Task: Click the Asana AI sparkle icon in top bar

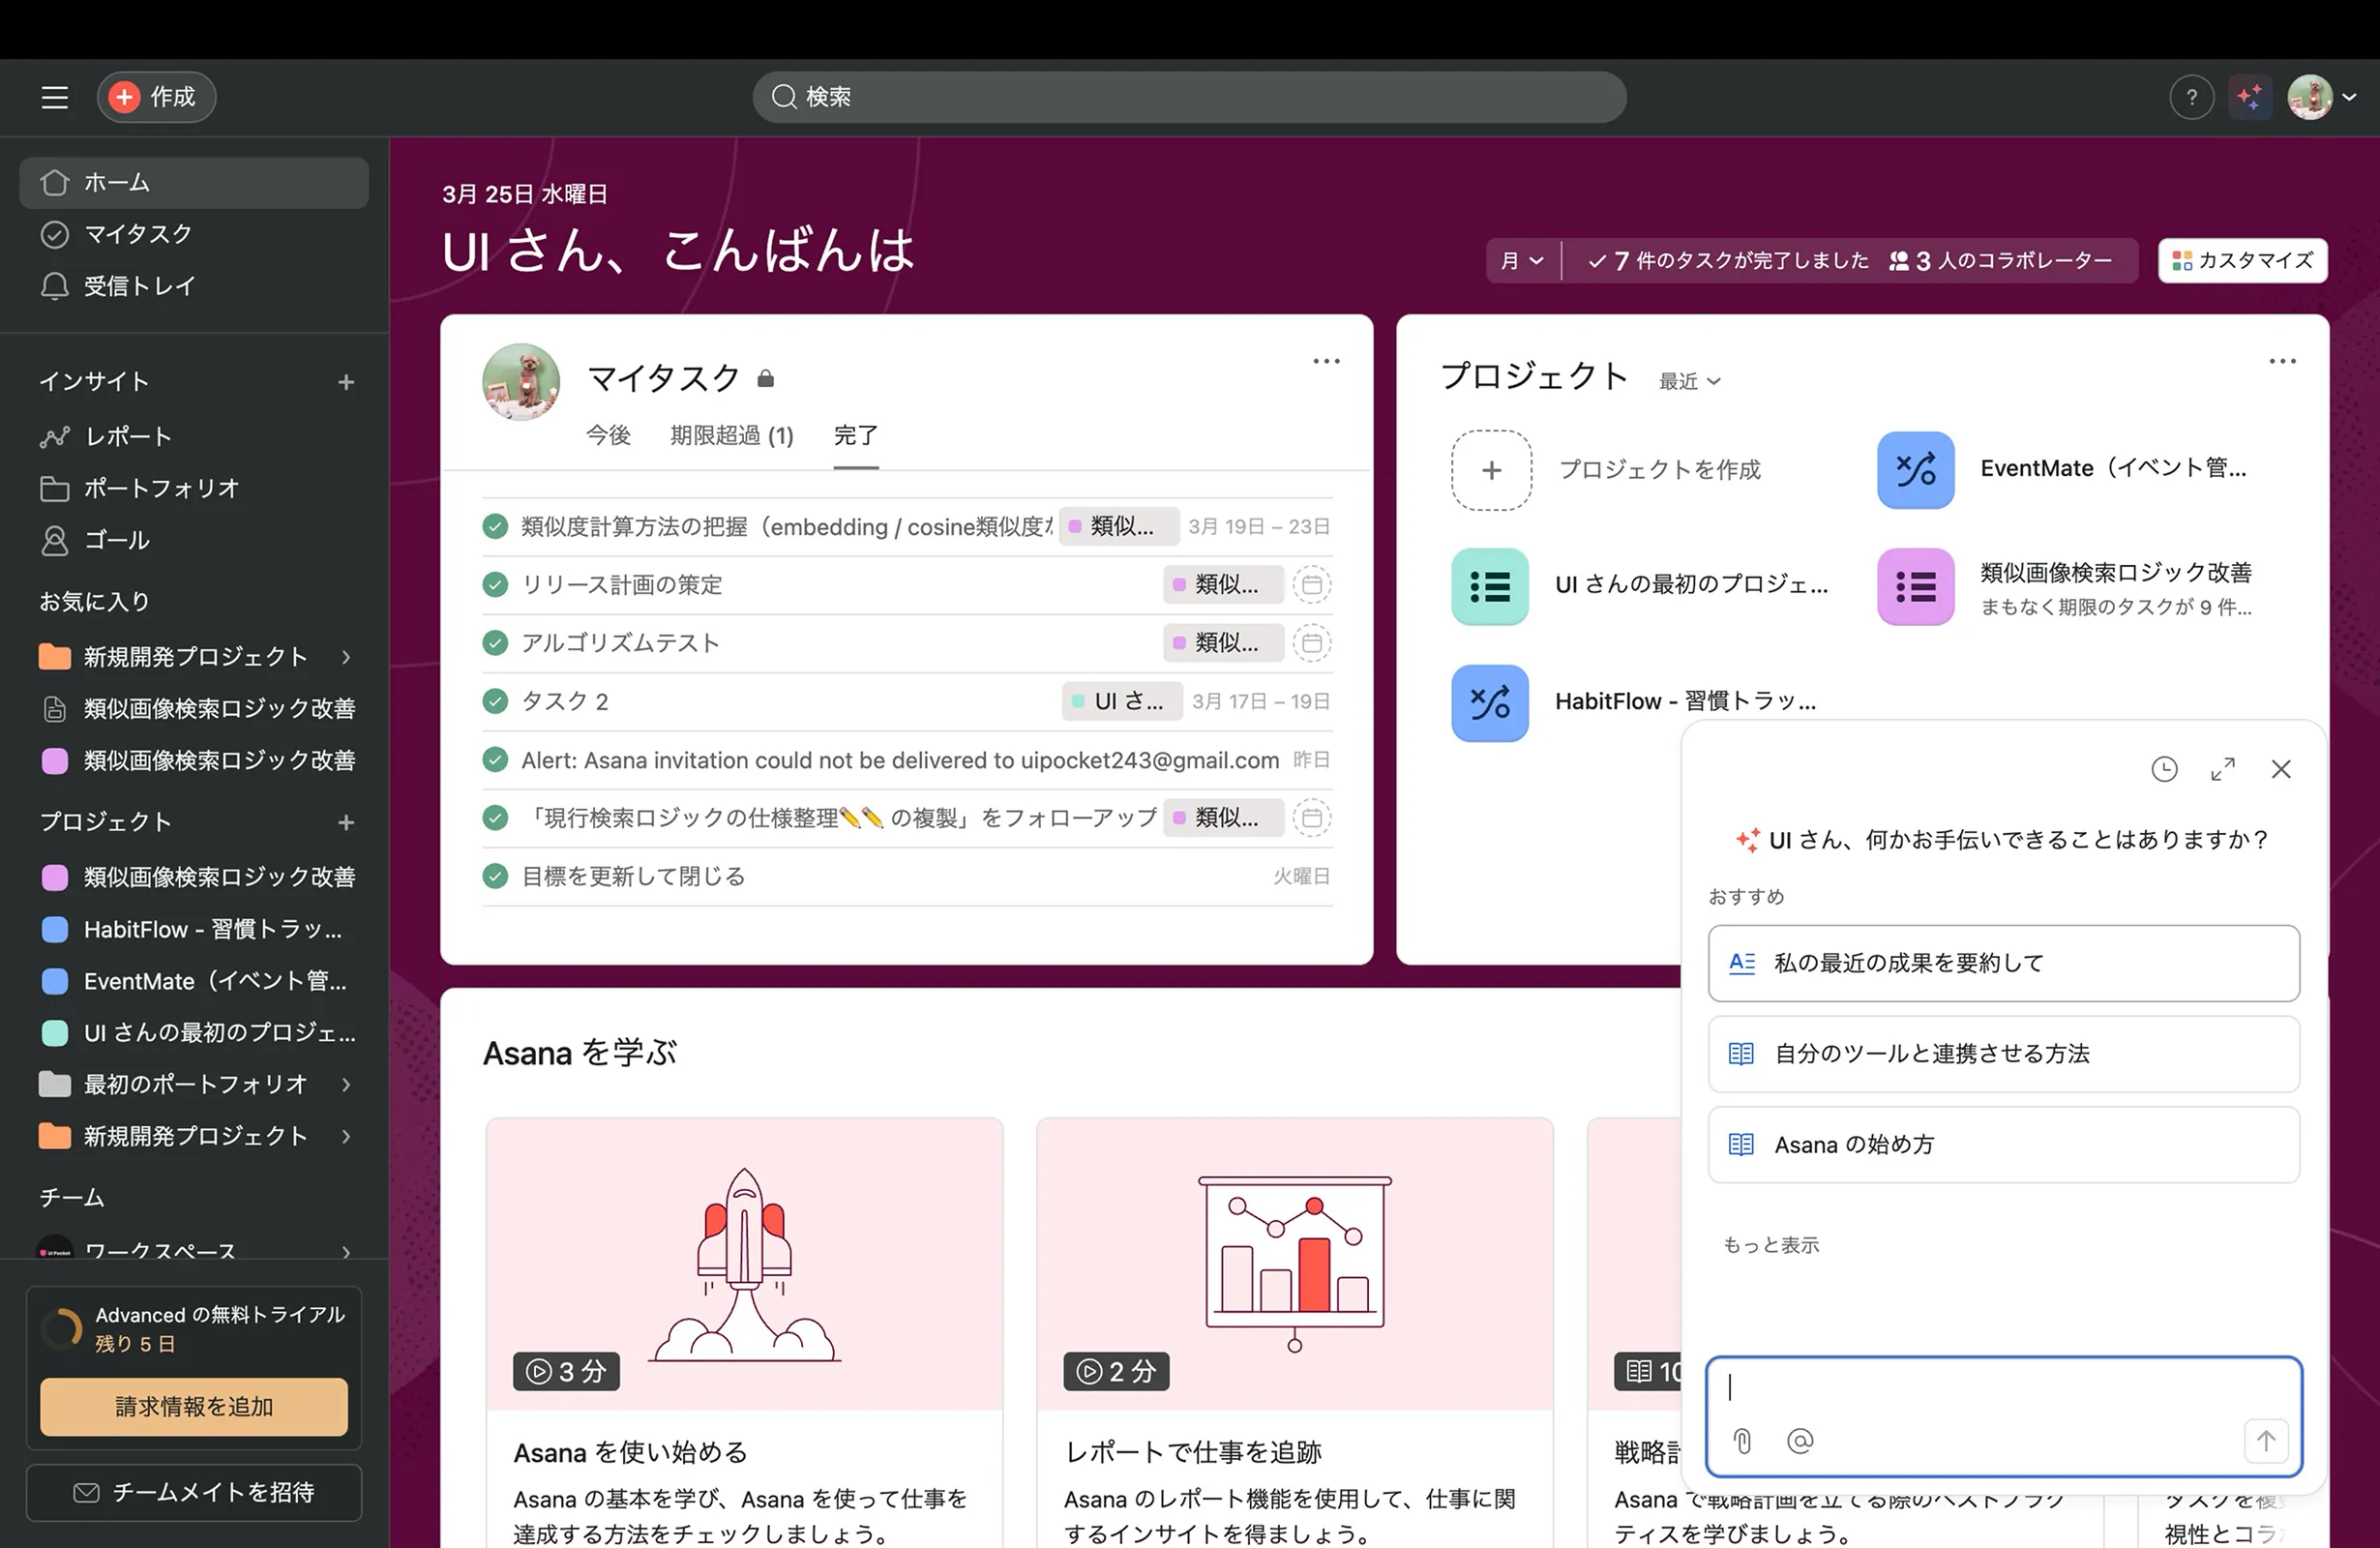Action: pos(2250,97)
